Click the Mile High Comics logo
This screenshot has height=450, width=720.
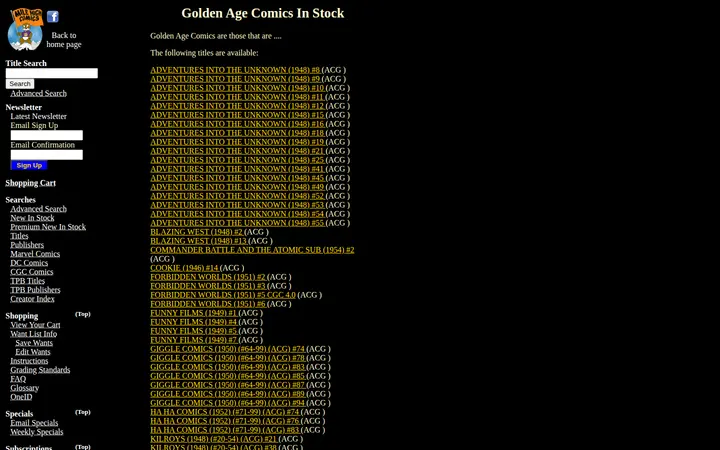[x=26, y=29]
